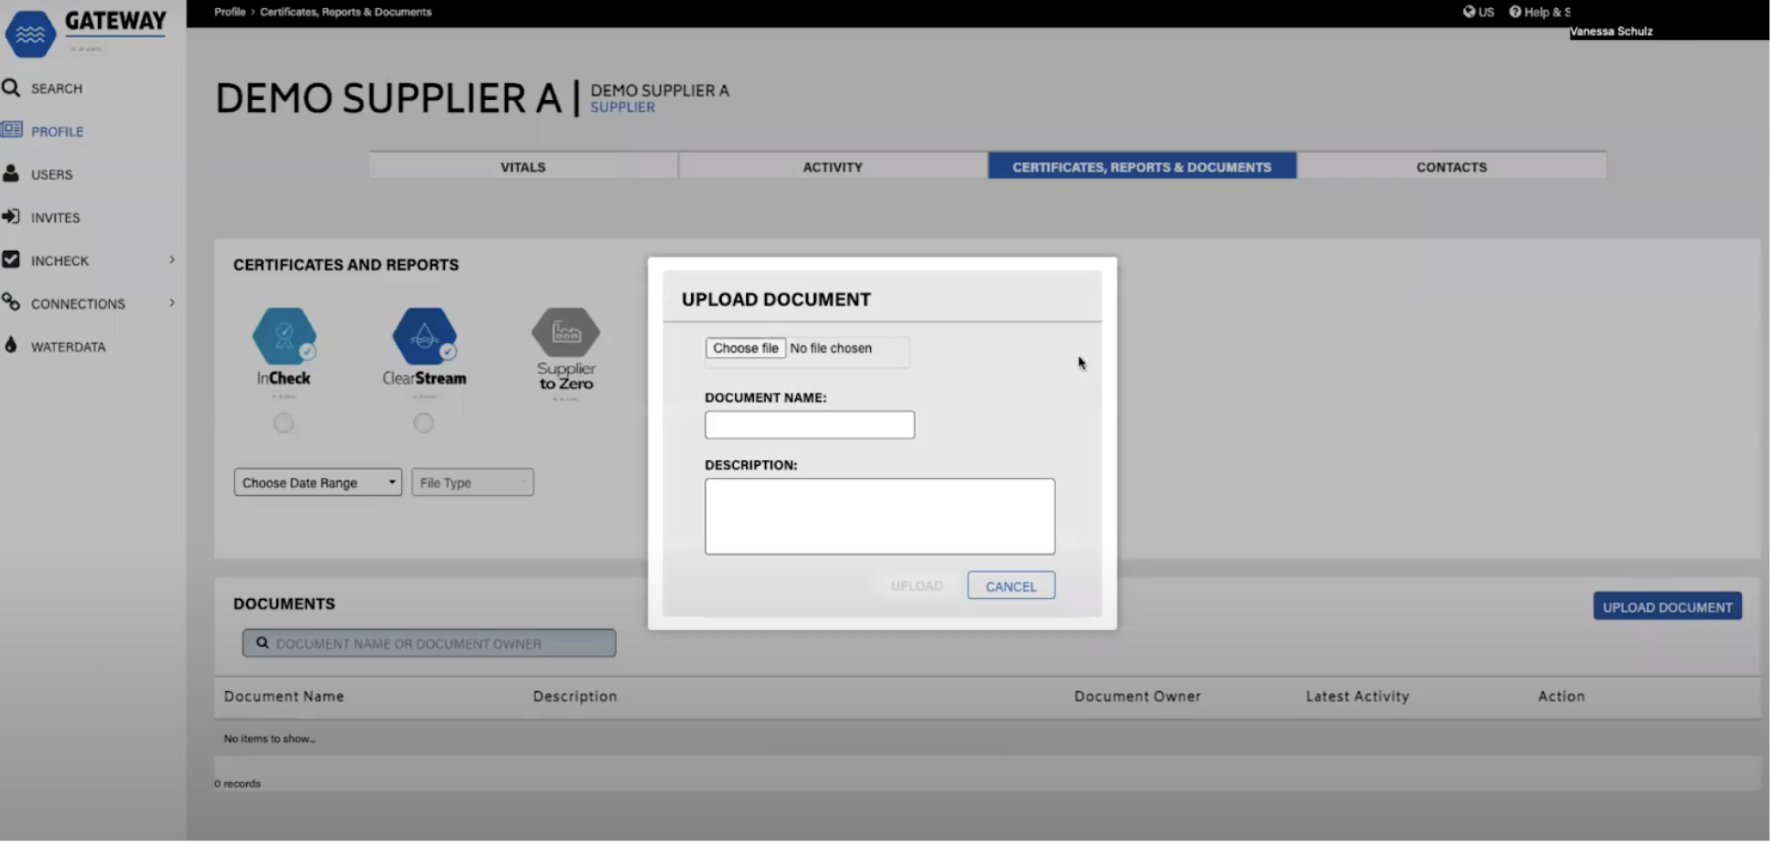Click the WaterData droplet icon
Screen dimensions: 1770x842
(x=11, y=346)
